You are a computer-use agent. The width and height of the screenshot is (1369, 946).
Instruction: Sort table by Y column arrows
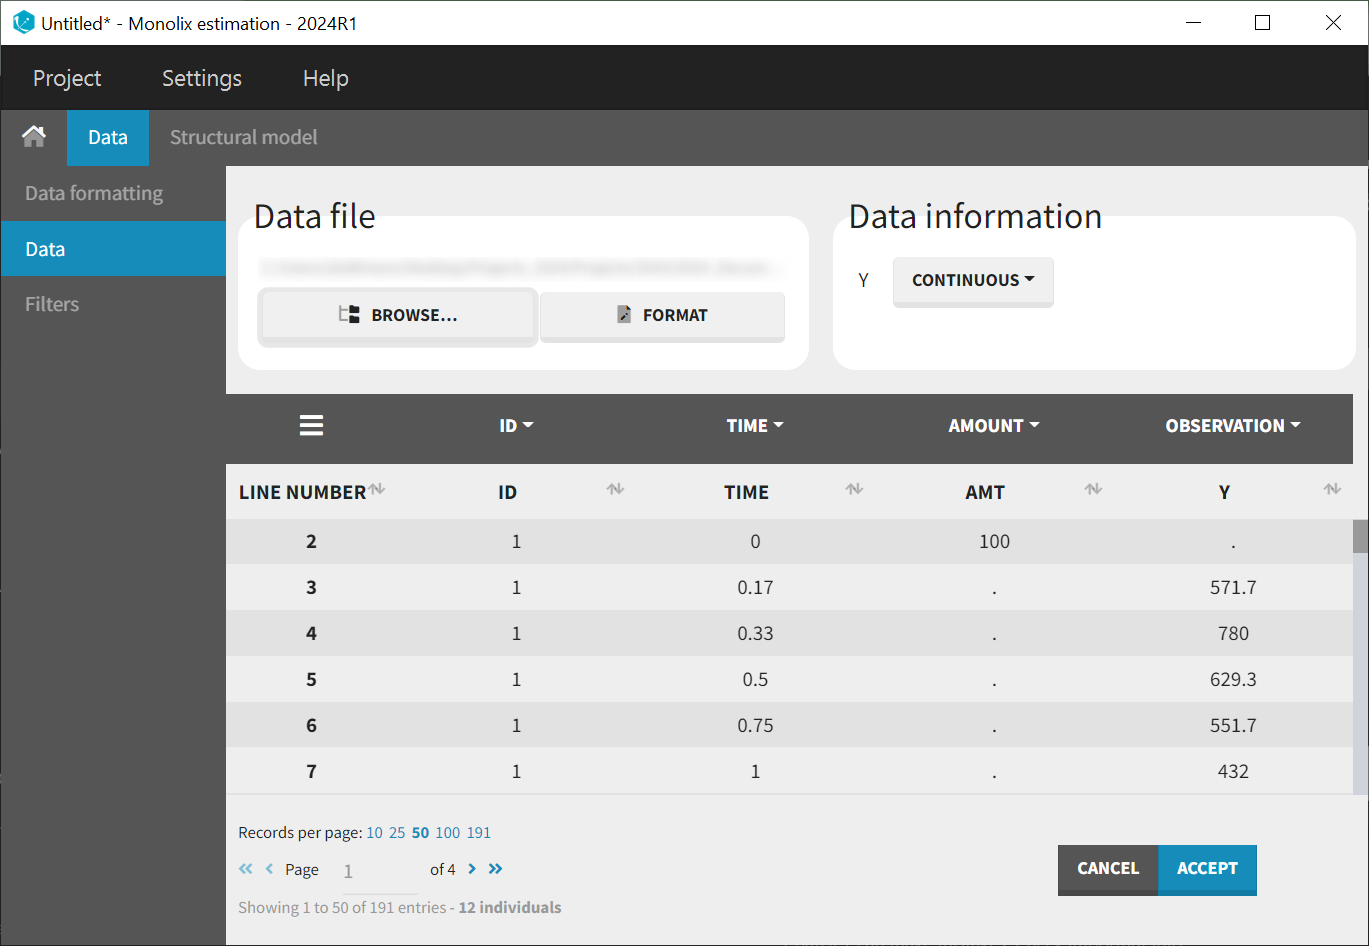1332,489
